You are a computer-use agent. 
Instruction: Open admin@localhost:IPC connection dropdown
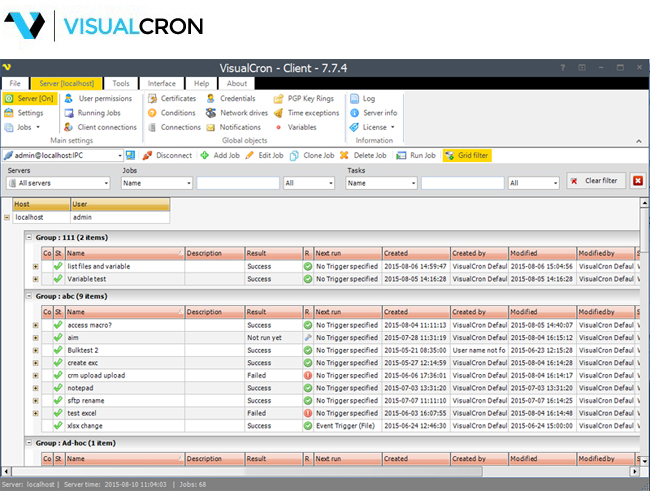pyautogui.click(x=120, y=156)
